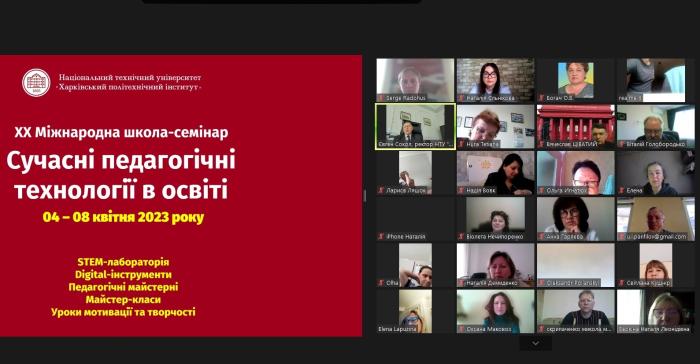The height and width of the screenshot is (364, 700).
Task: Select the video tile of Світлана Кушнір
Action: 656,265
